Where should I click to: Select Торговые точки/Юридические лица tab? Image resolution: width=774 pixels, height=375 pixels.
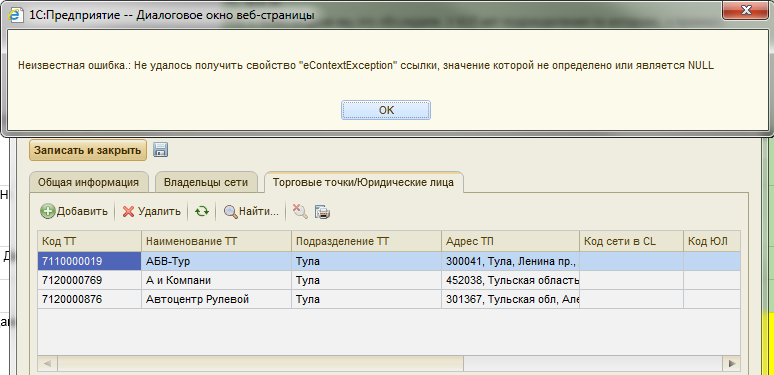pyautogui.click(x=363, y=182)
